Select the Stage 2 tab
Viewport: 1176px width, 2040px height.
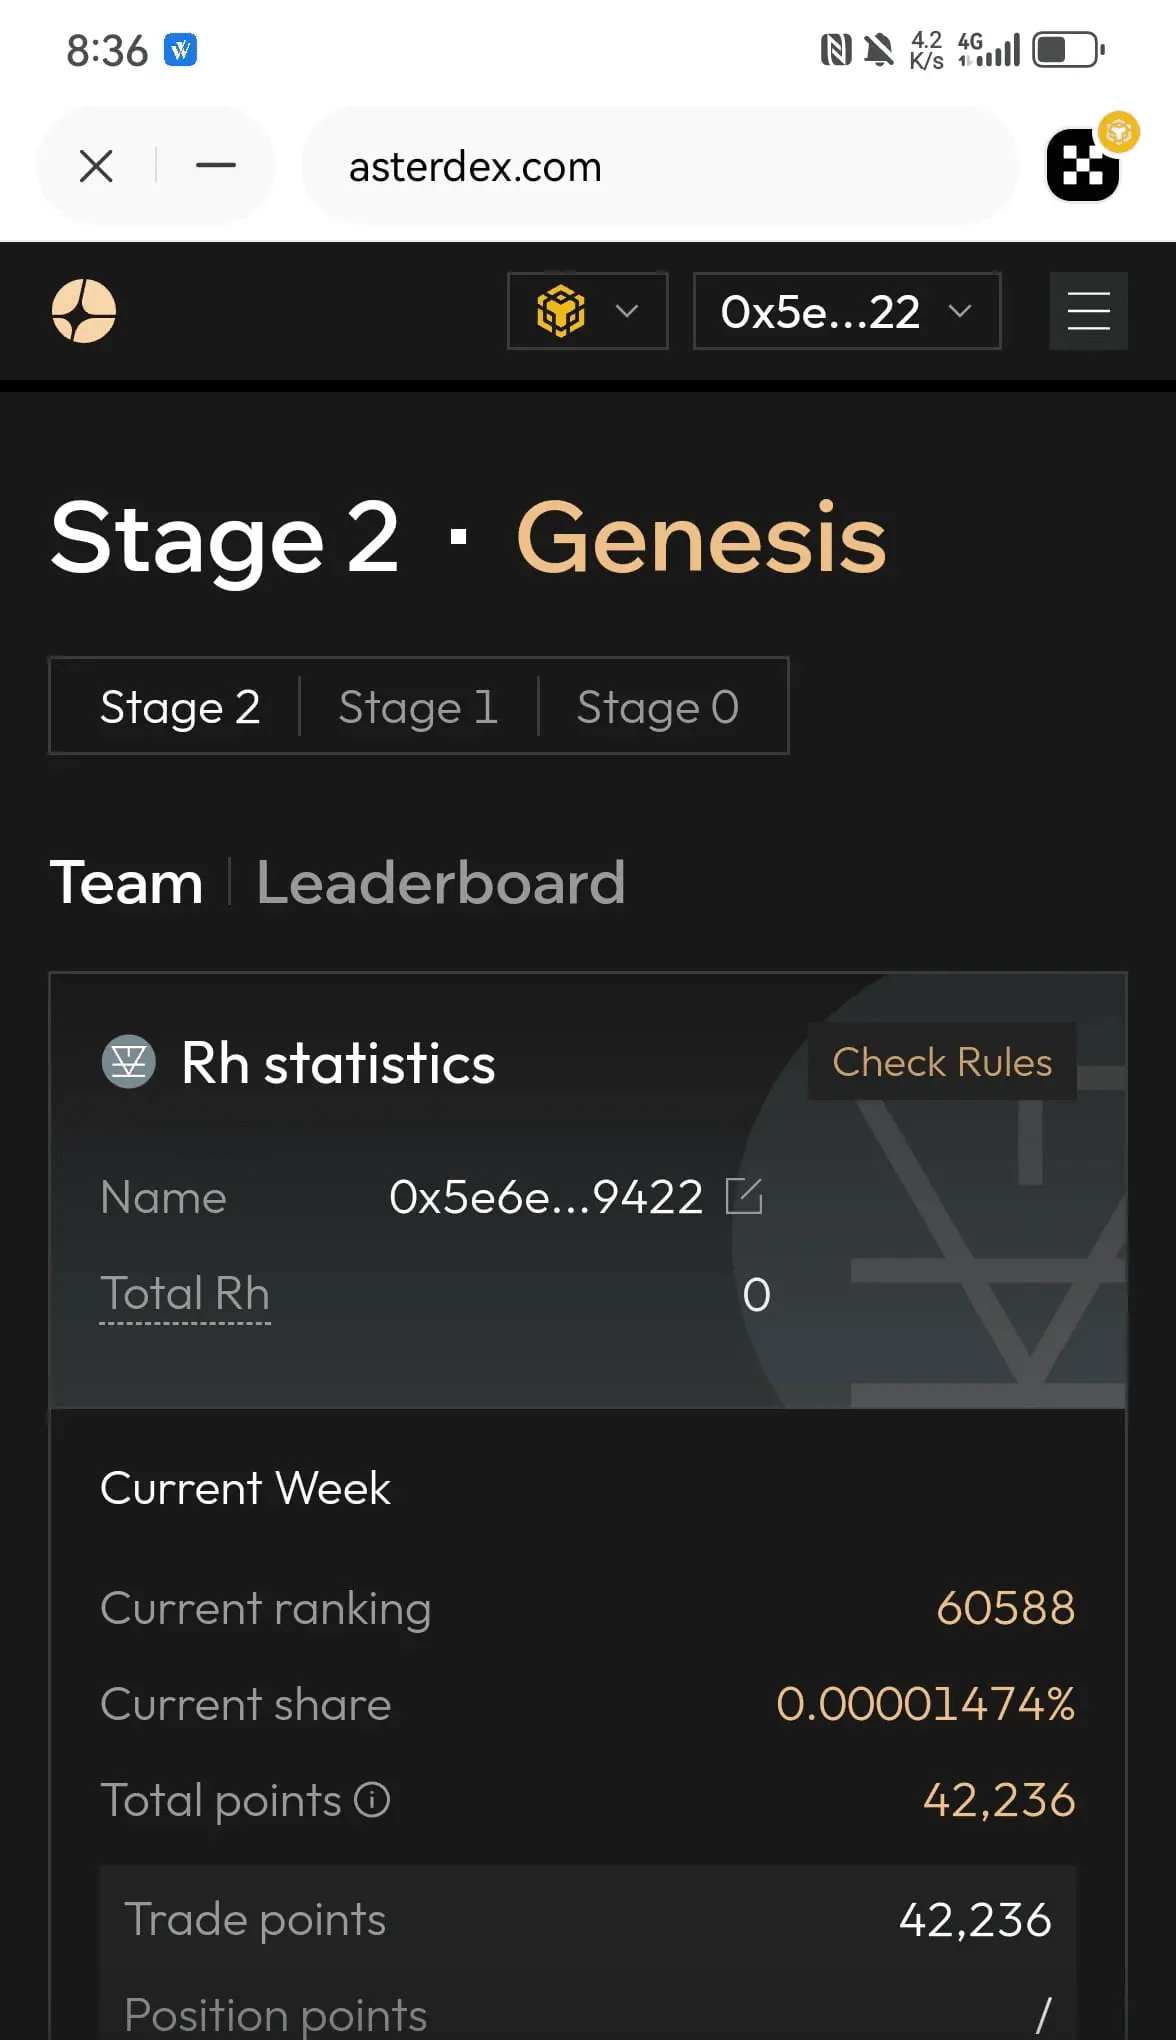tap(180, 707)
